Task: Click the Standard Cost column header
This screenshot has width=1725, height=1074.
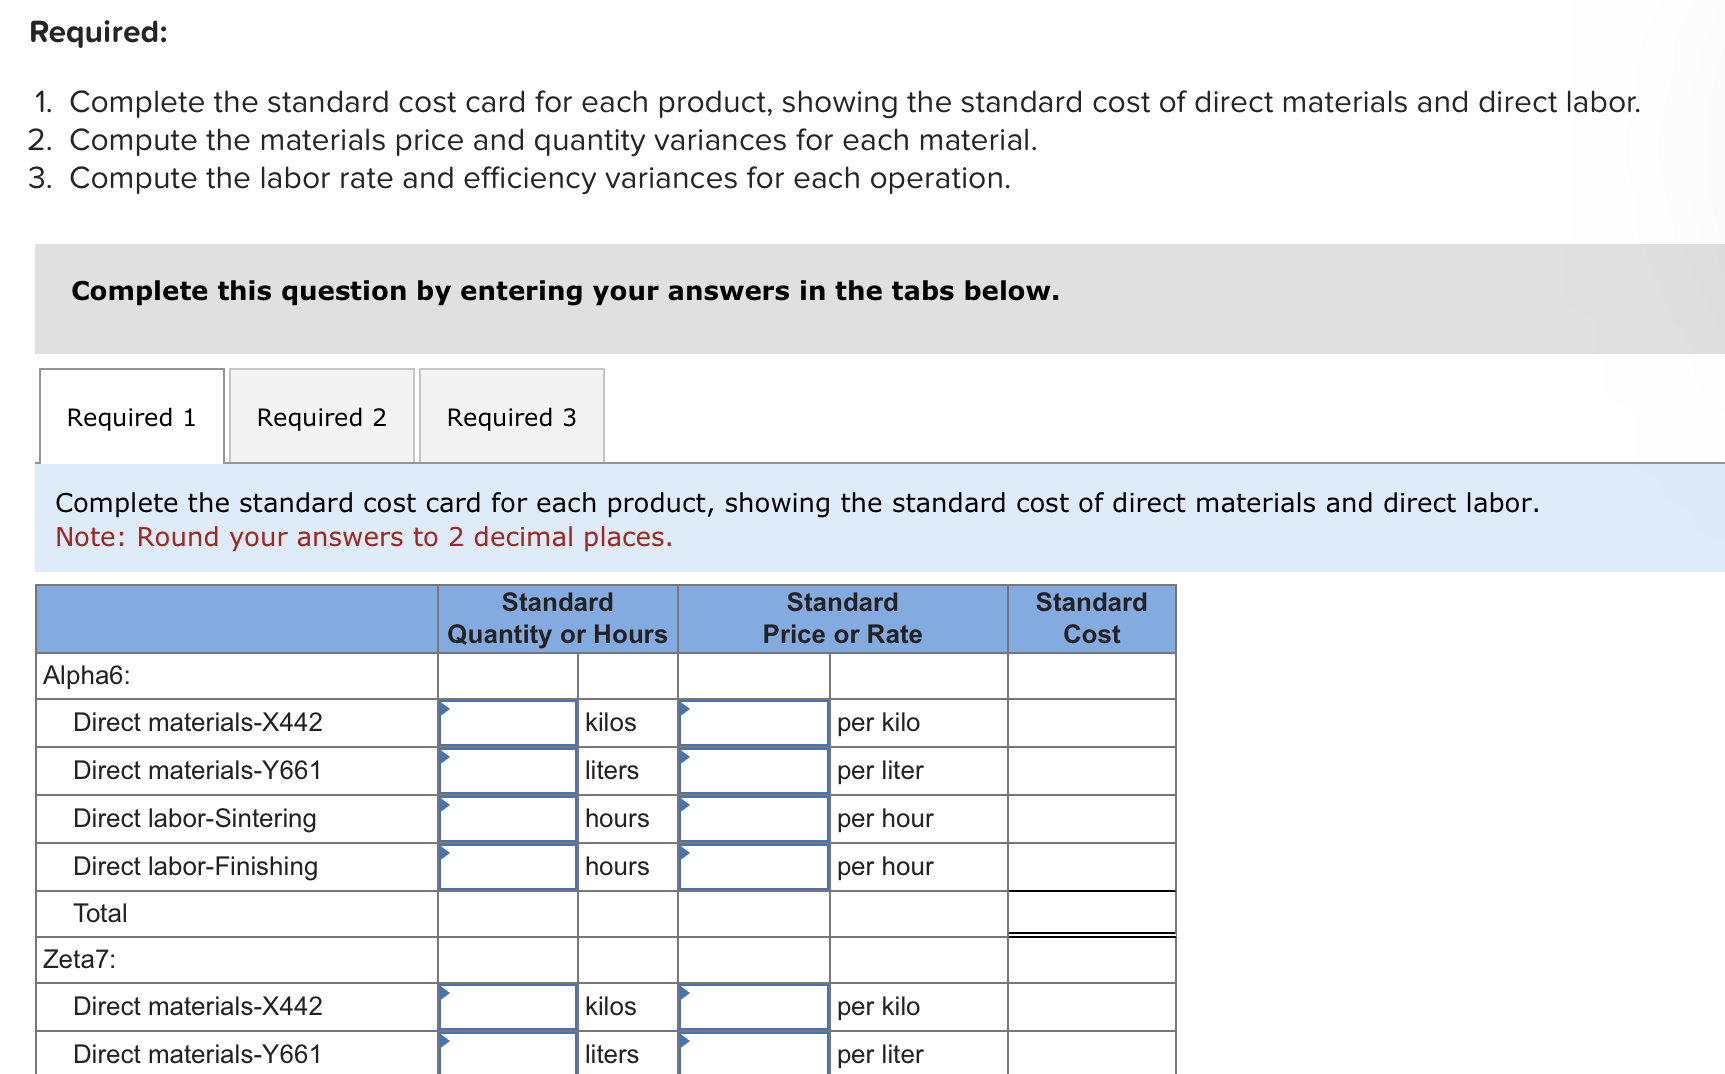Action: pyautogui.click(x=1091, y=618)
